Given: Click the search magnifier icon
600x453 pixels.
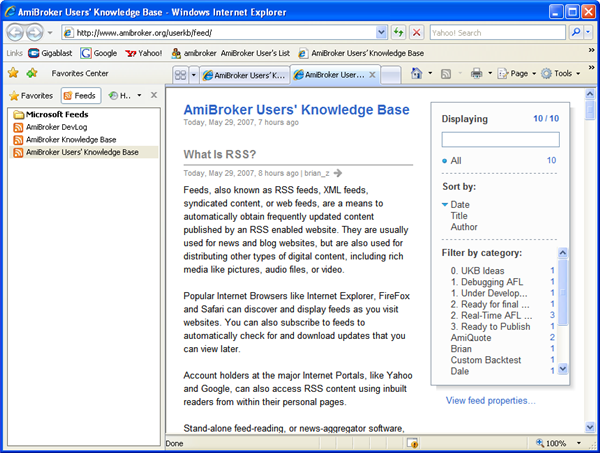Looking at the screenshot, I should (578, 32).
